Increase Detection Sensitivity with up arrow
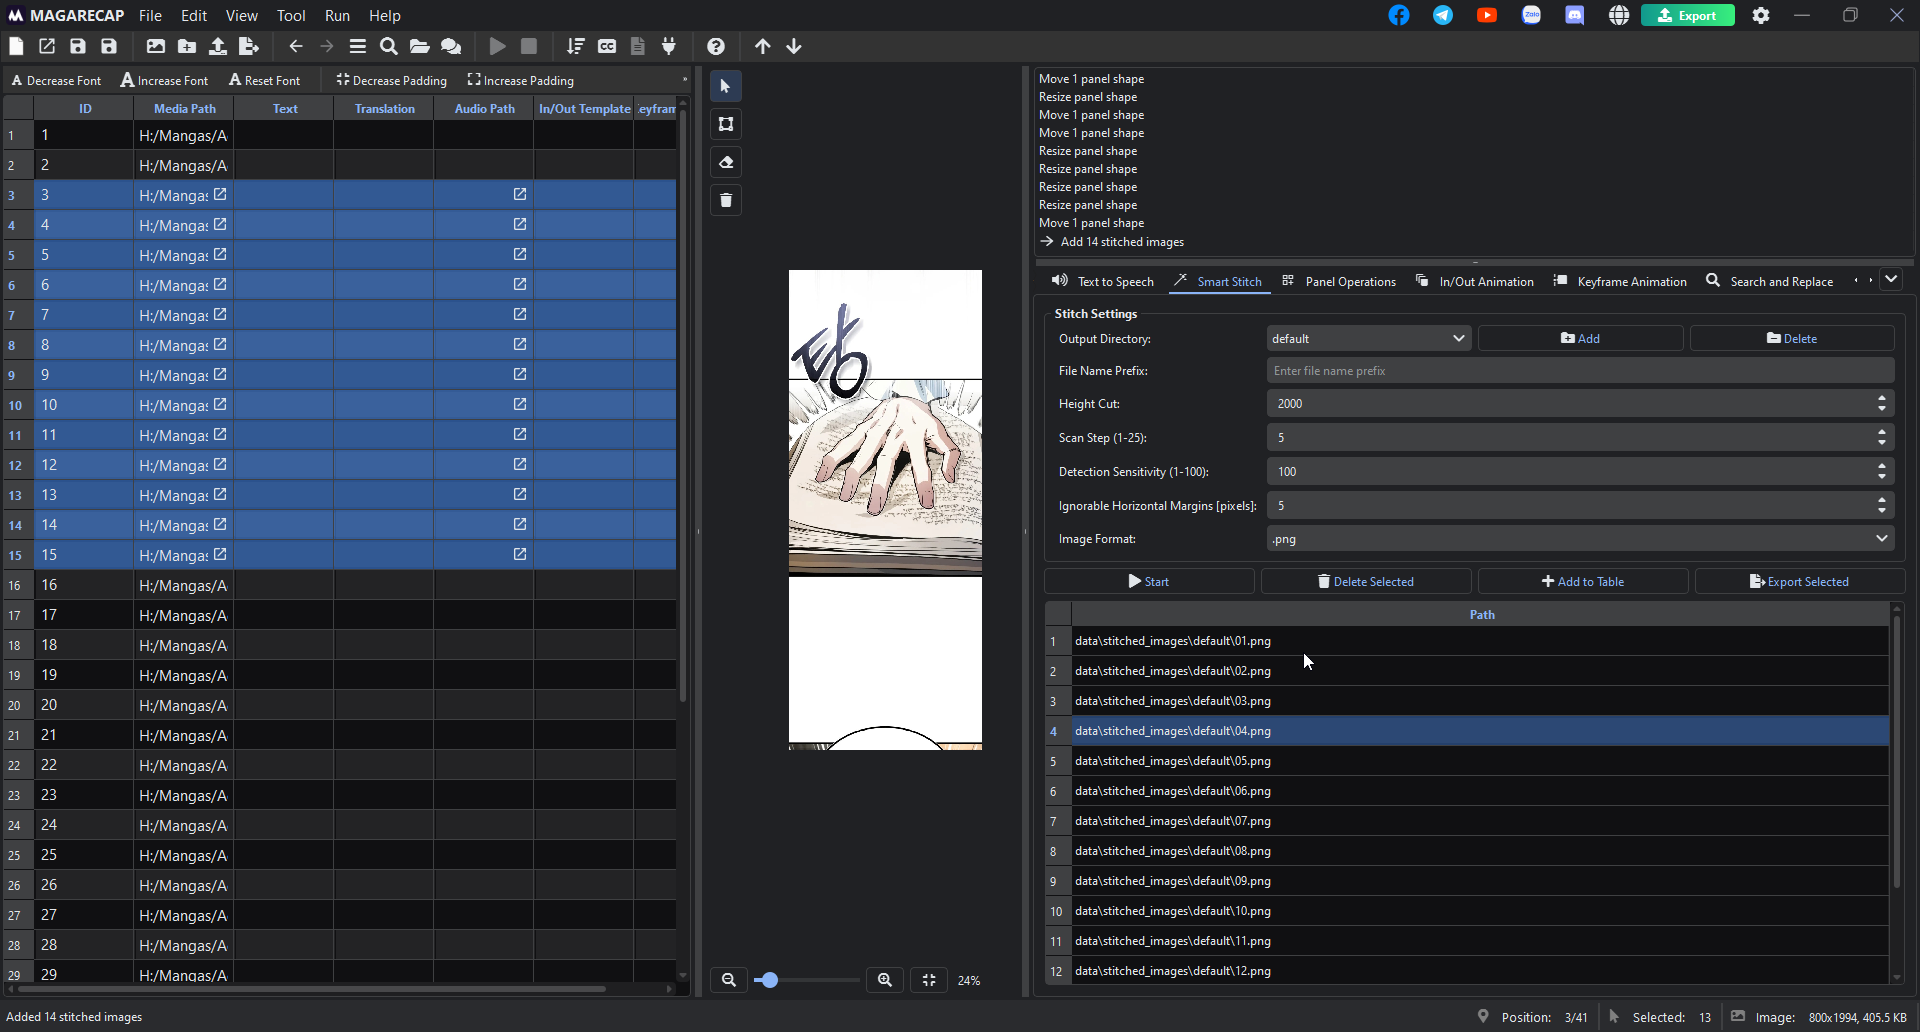 click(x=1882, y=466)
